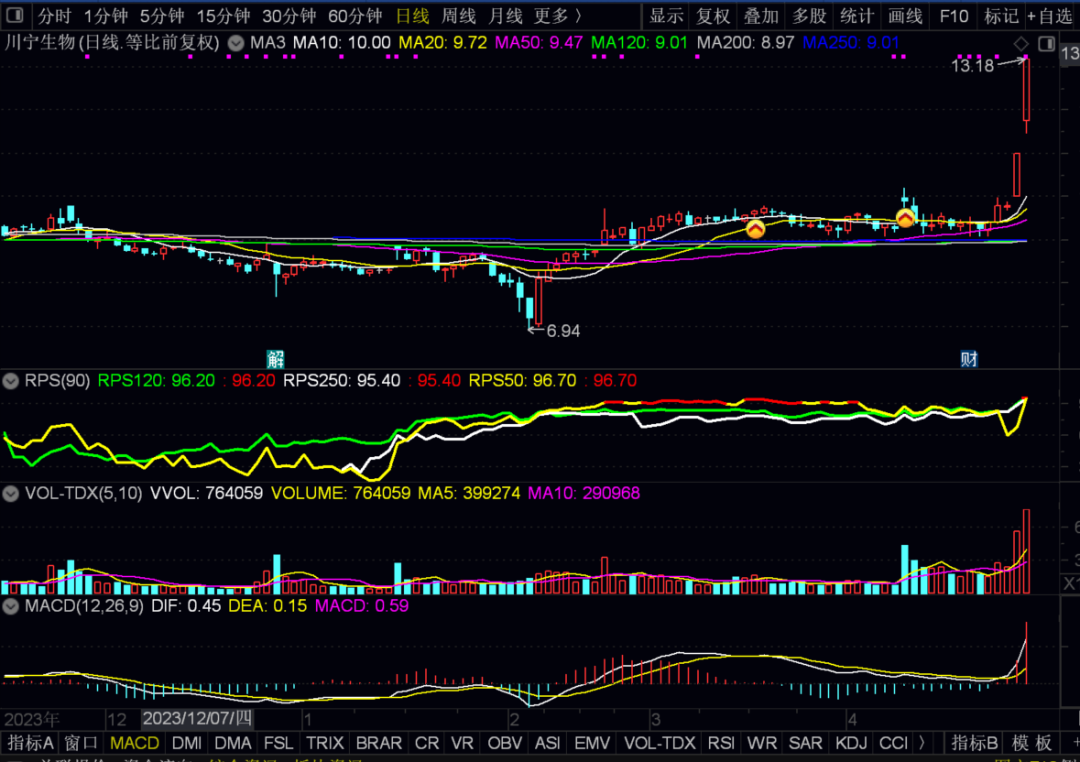Screen dimensions: 1080x762
Task: Expand the MACD indicator dropdown
Action: [10, 606]
